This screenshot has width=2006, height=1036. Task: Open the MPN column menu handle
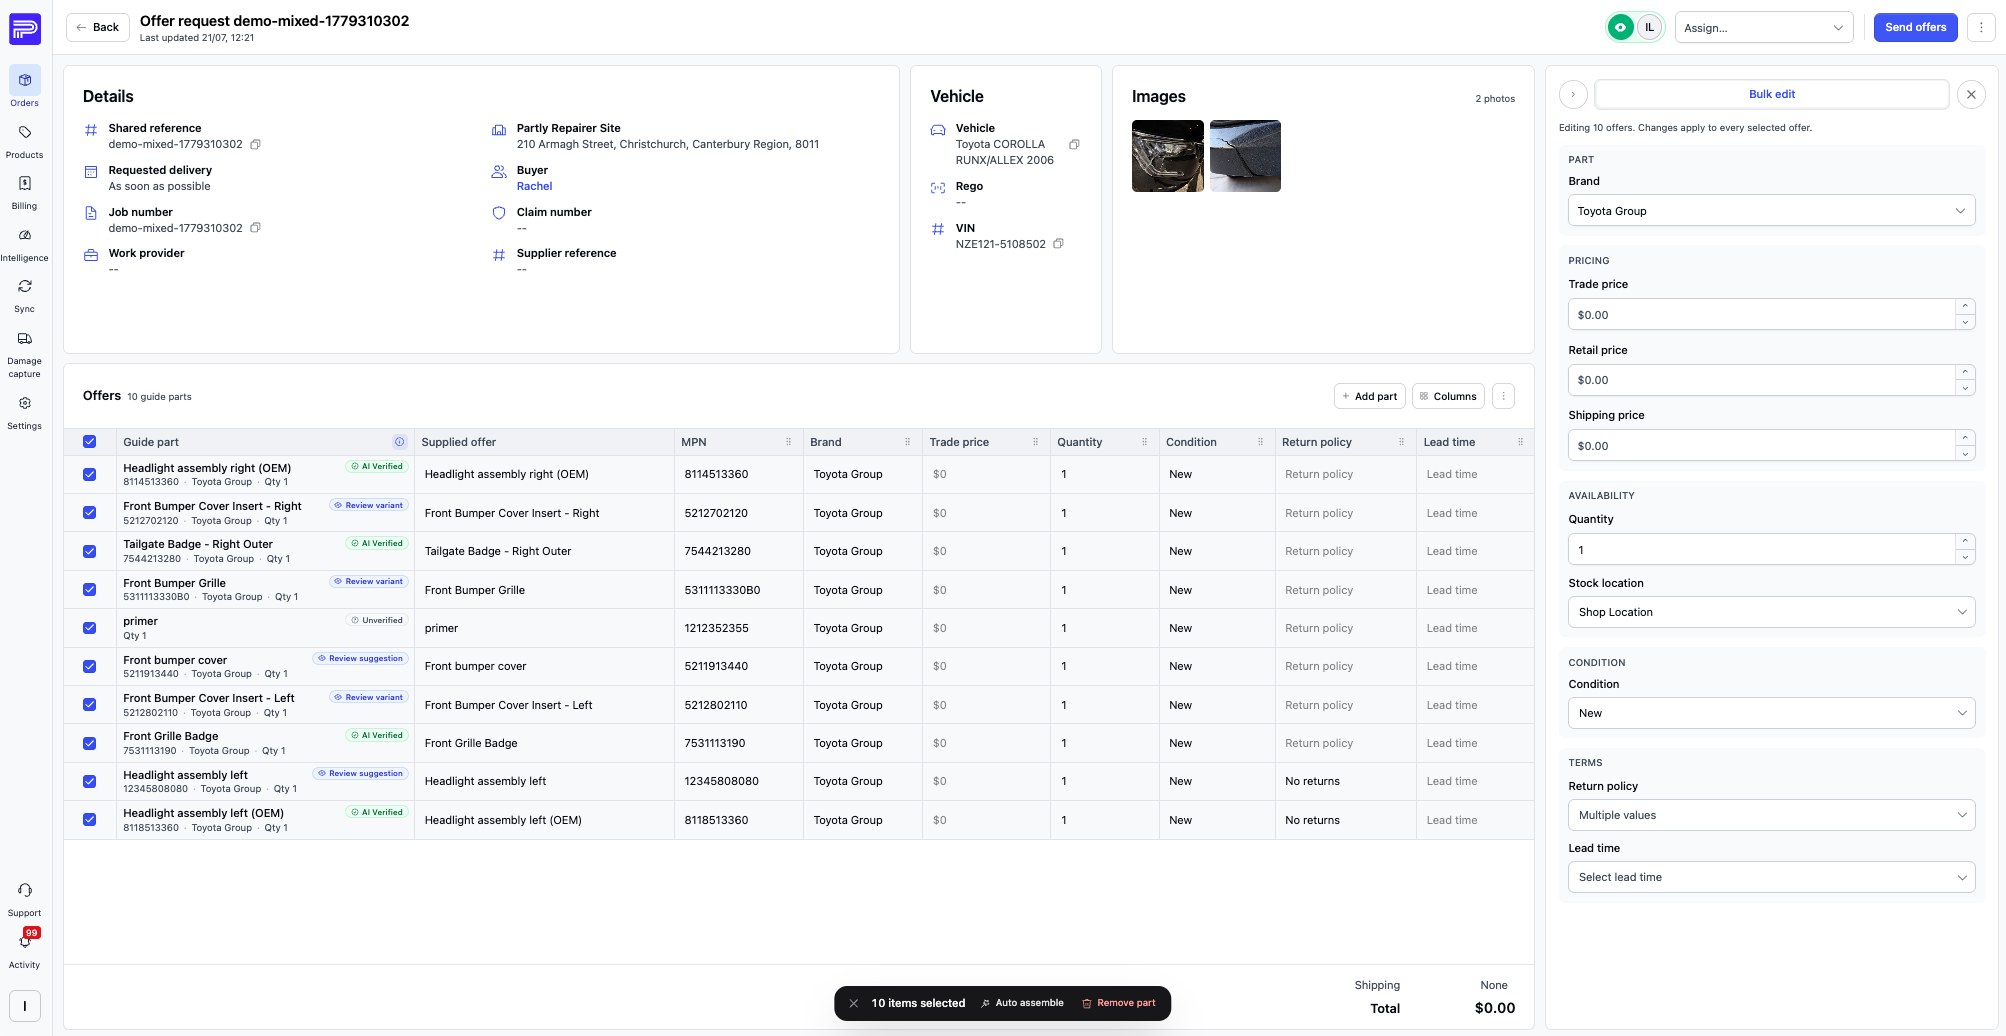coord(789,442)
